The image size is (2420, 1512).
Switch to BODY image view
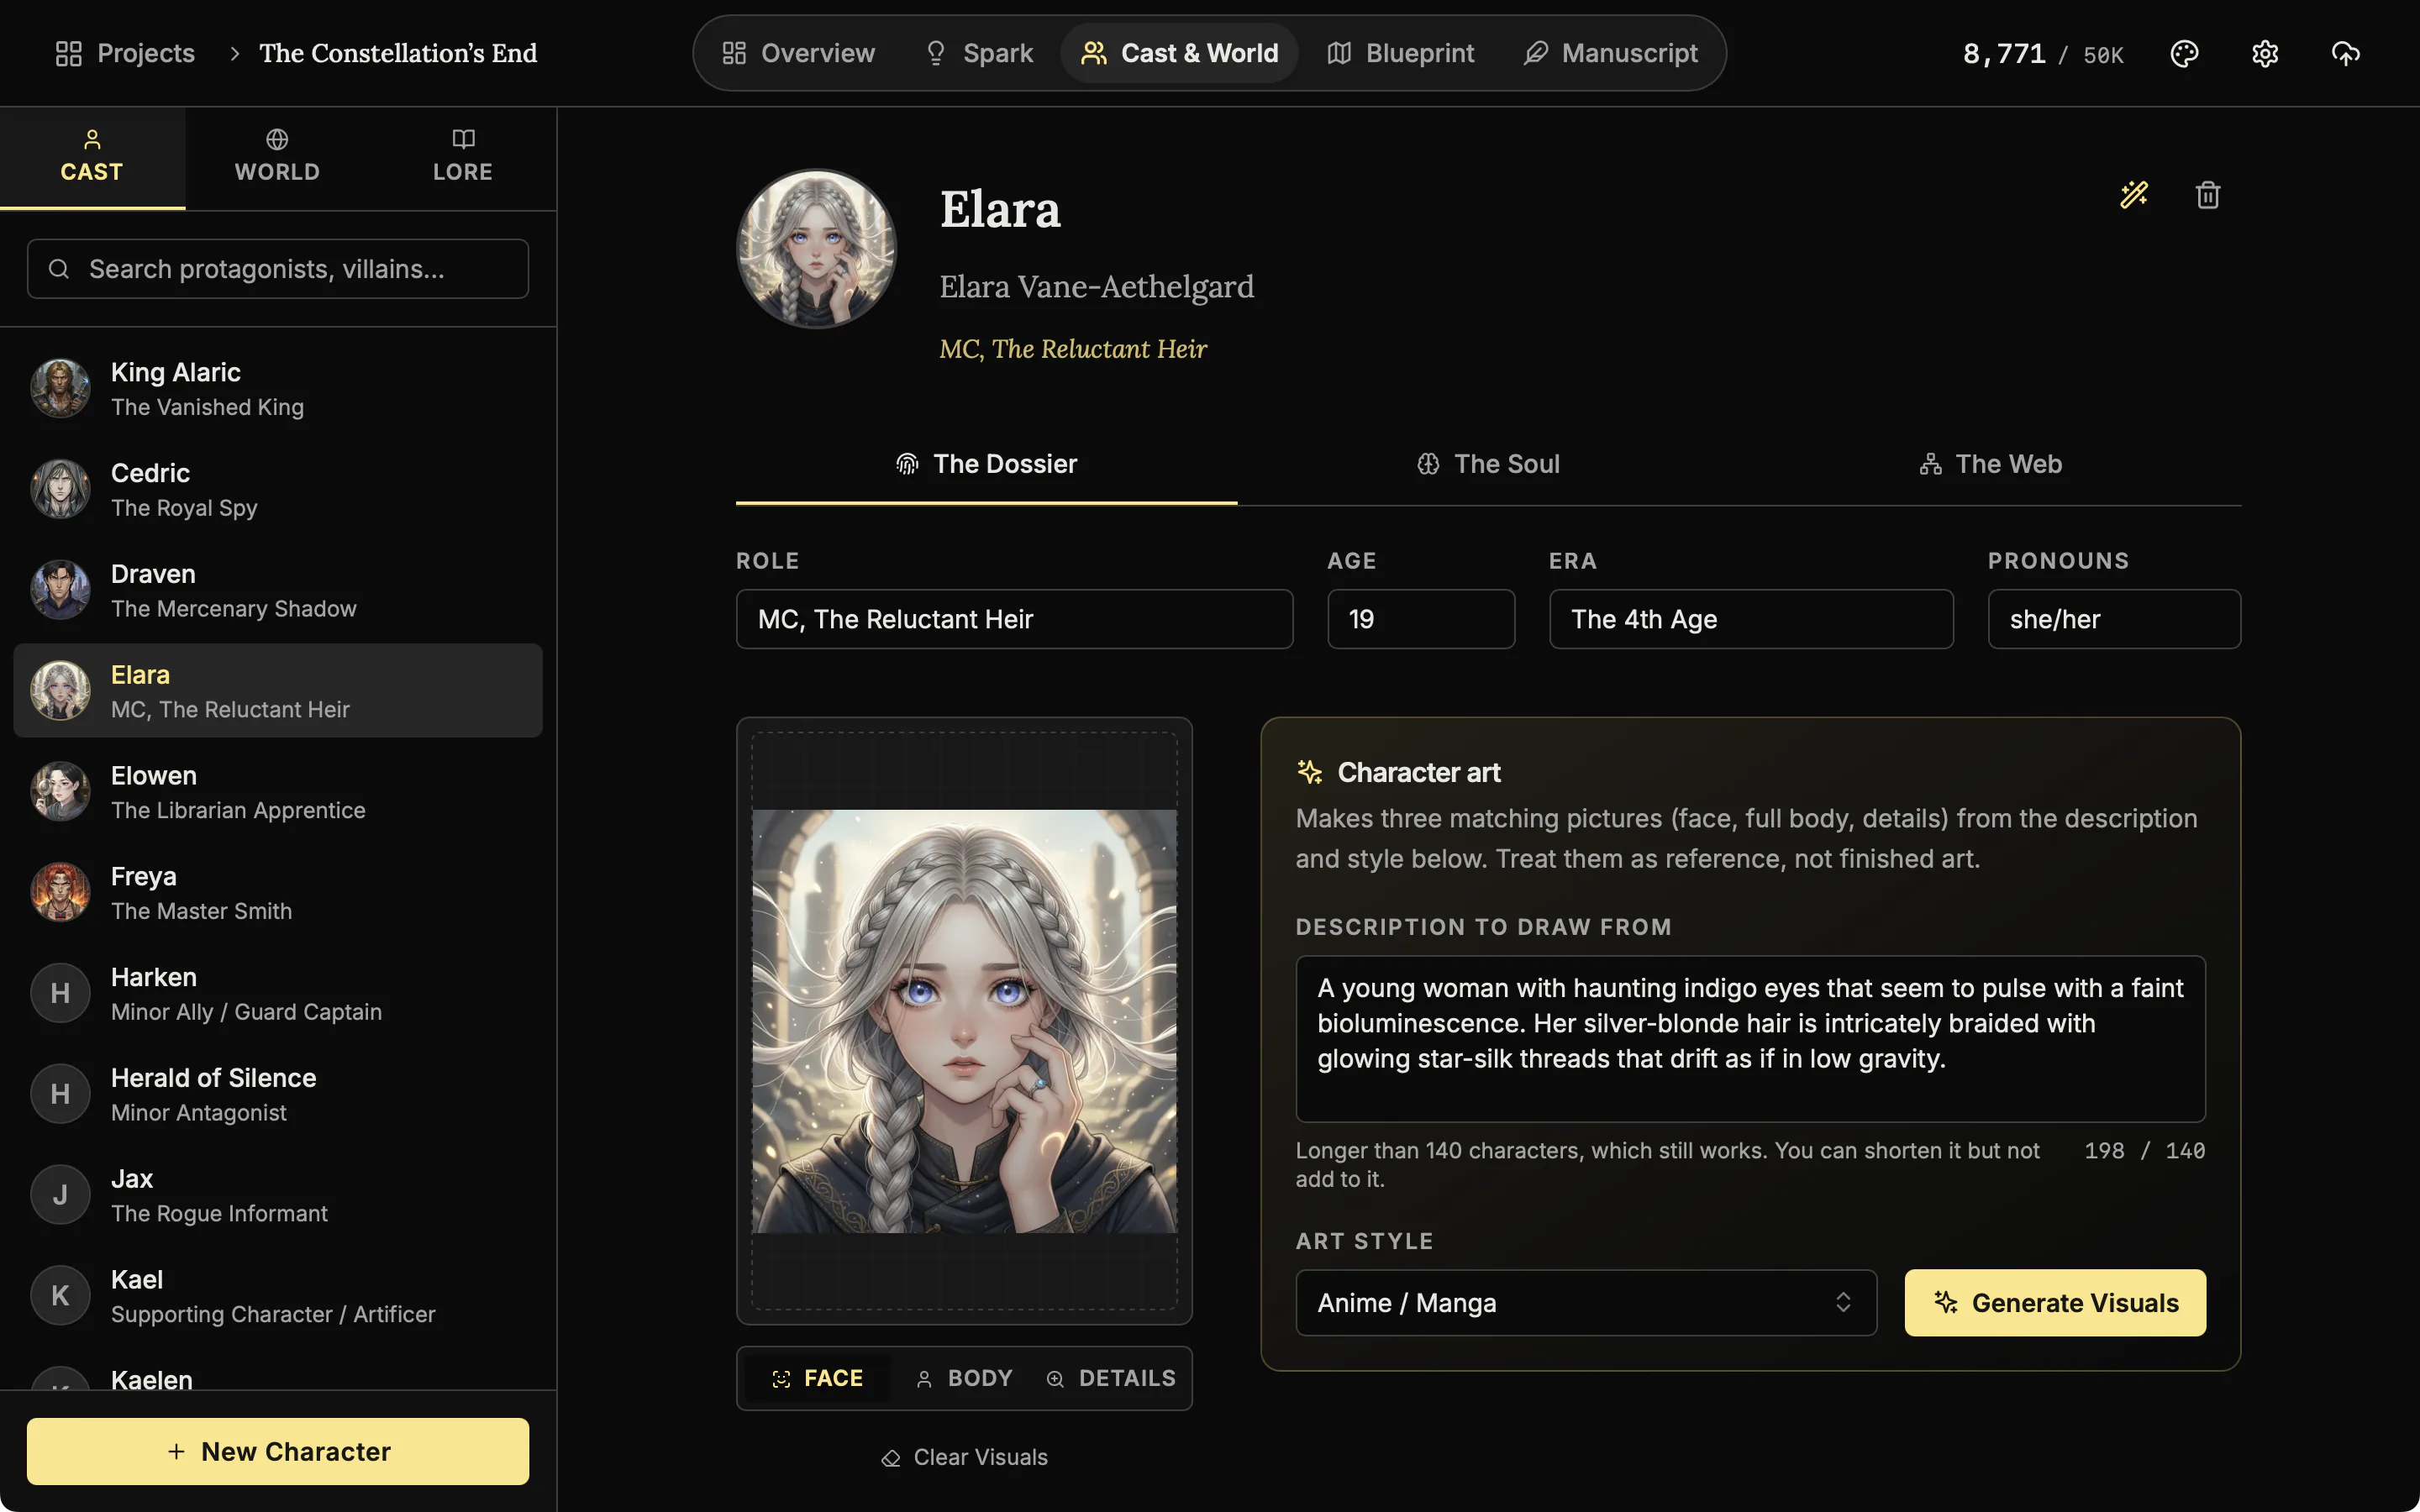click(964, 1378)
